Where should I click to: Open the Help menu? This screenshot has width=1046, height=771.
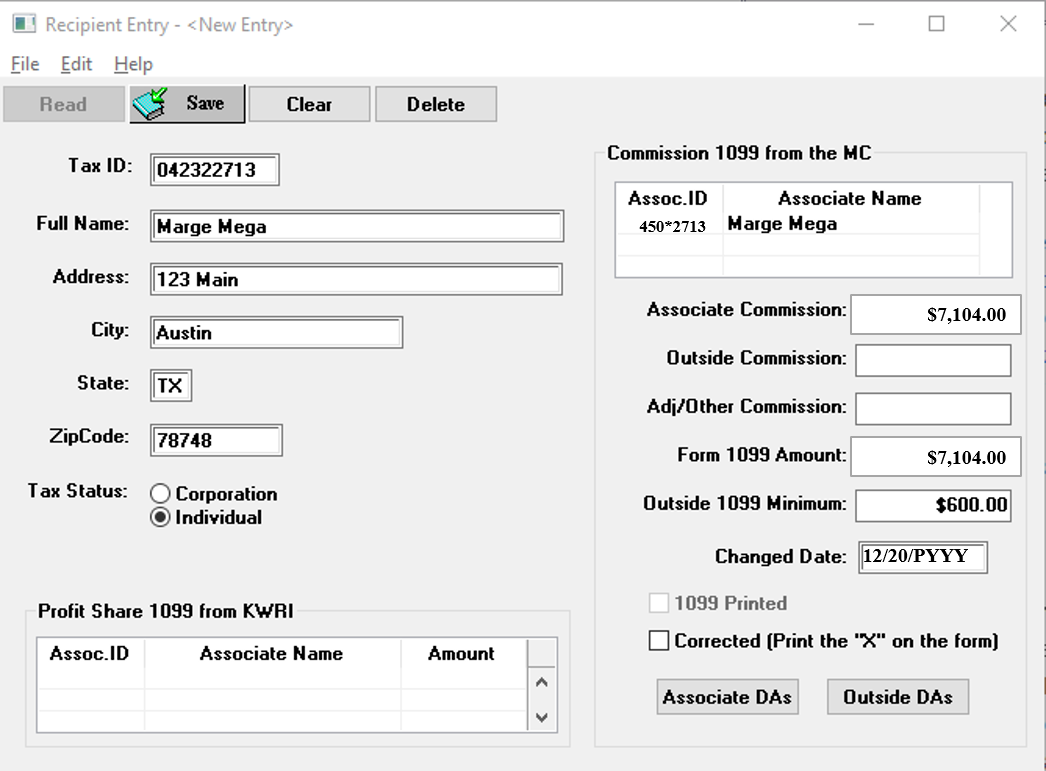[x=133, y=64]
